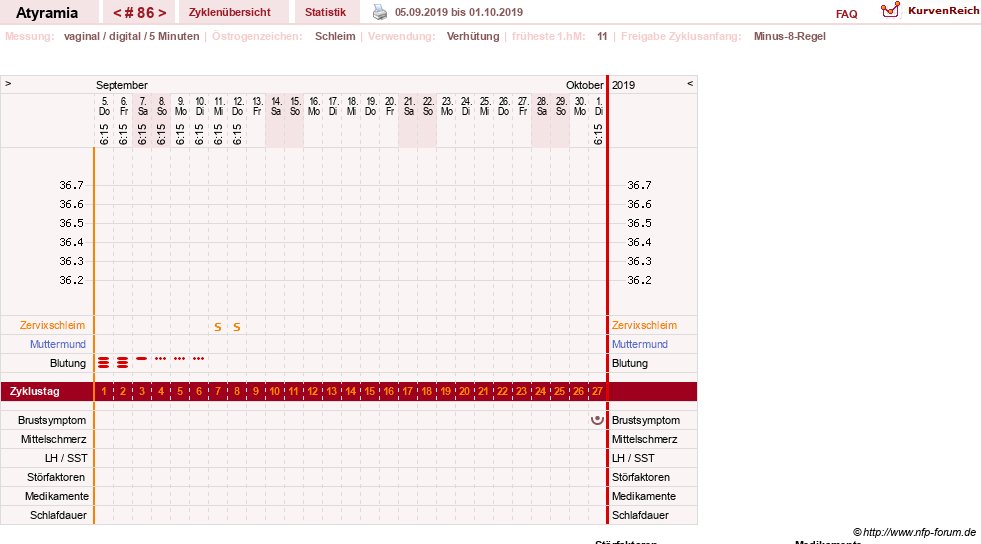Screen dimensions: 981x544
Task: Click the Minus-8-Regel value
Action: pos(790,36)
